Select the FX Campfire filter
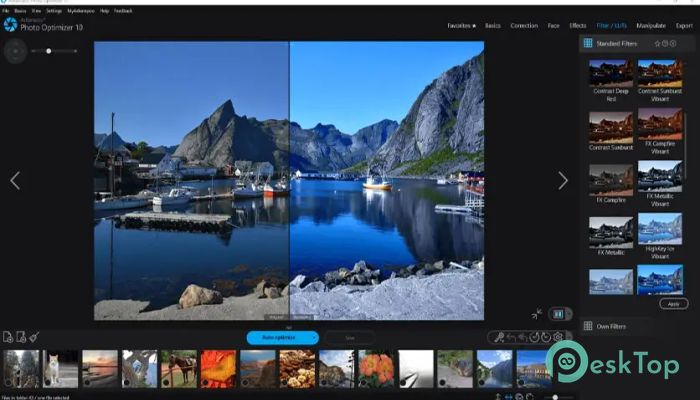 pos(611,184)
